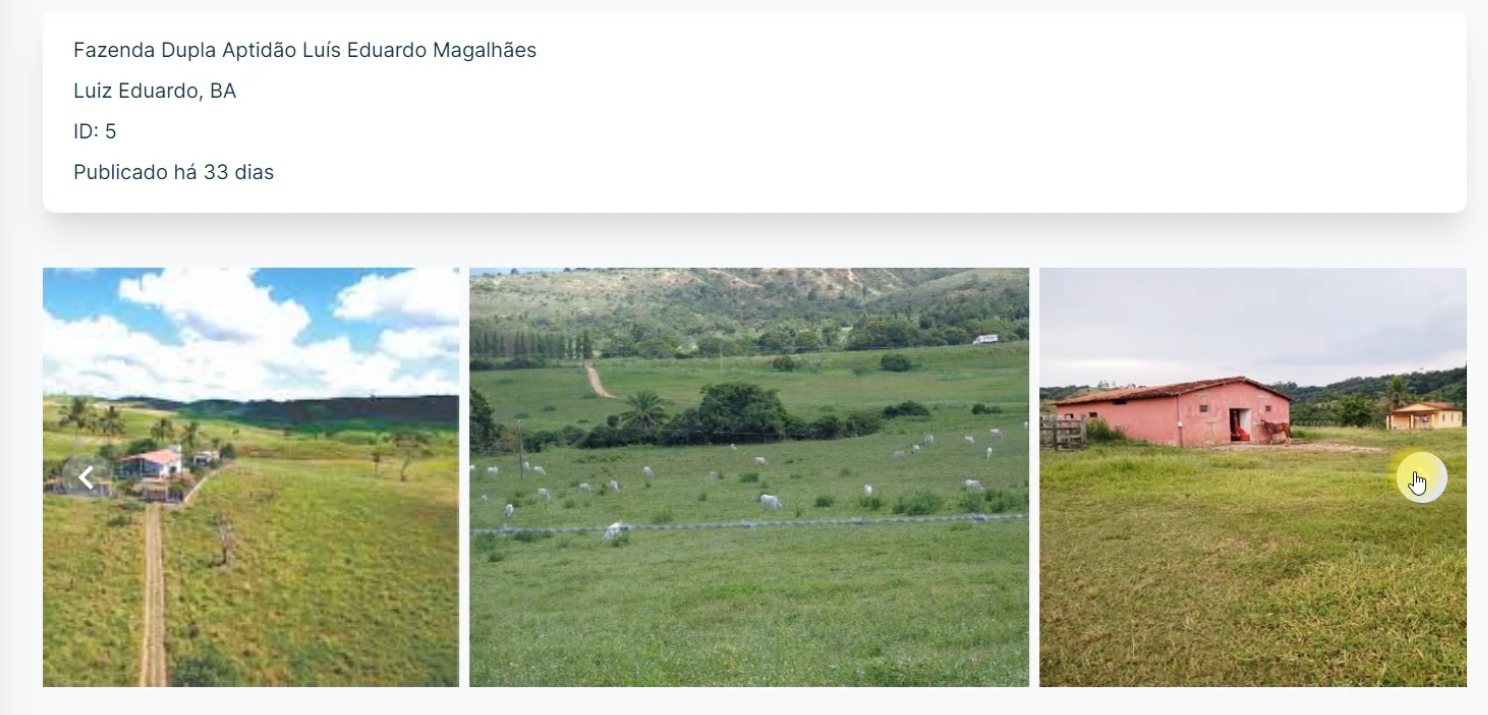Click the ID: 5 label
Image resolution: width=1488 pixels, height=715 pixels.
click(x=95, y=131)
